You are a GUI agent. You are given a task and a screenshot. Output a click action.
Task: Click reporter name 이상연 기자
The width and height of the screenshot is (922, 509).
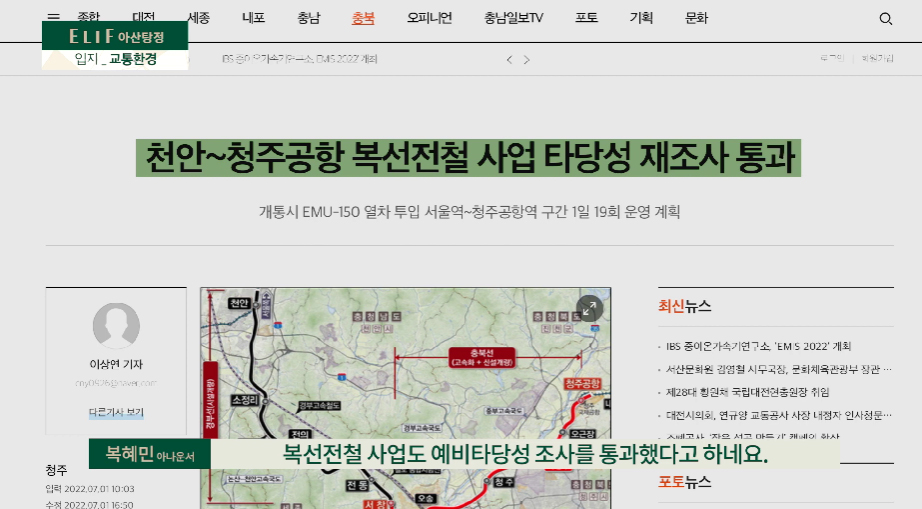(116, 364)
